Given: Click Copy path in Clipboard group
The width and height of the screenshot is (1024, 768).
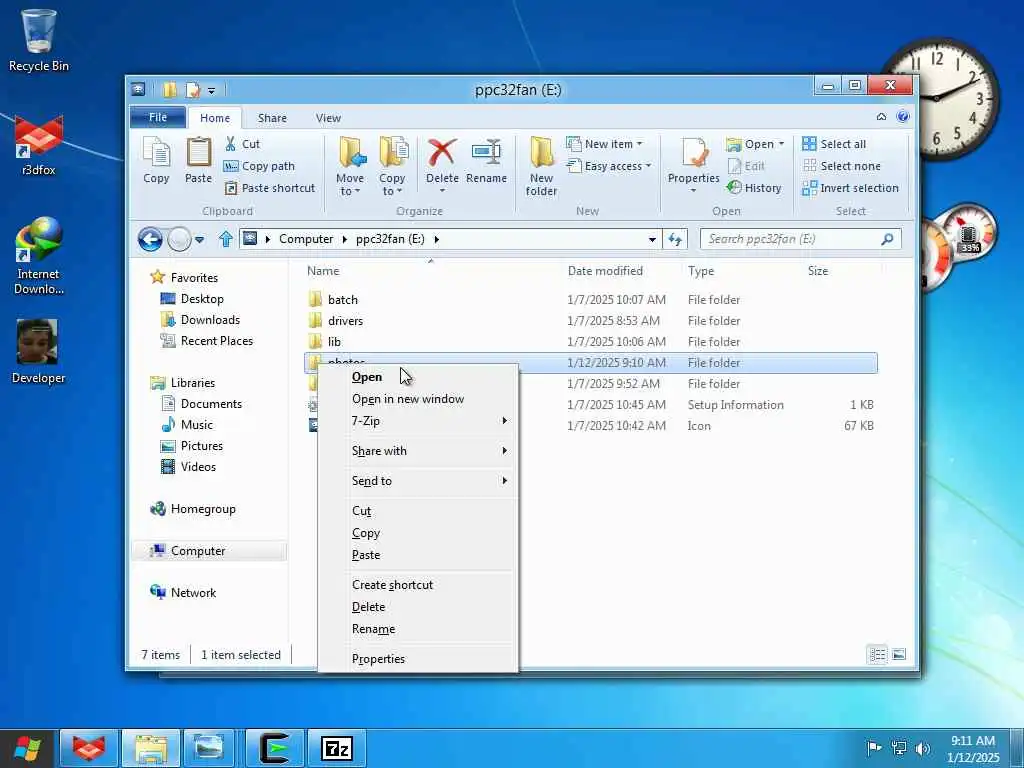Looking at the screenshot, I should pyautogui.click(x=259, y=166).
